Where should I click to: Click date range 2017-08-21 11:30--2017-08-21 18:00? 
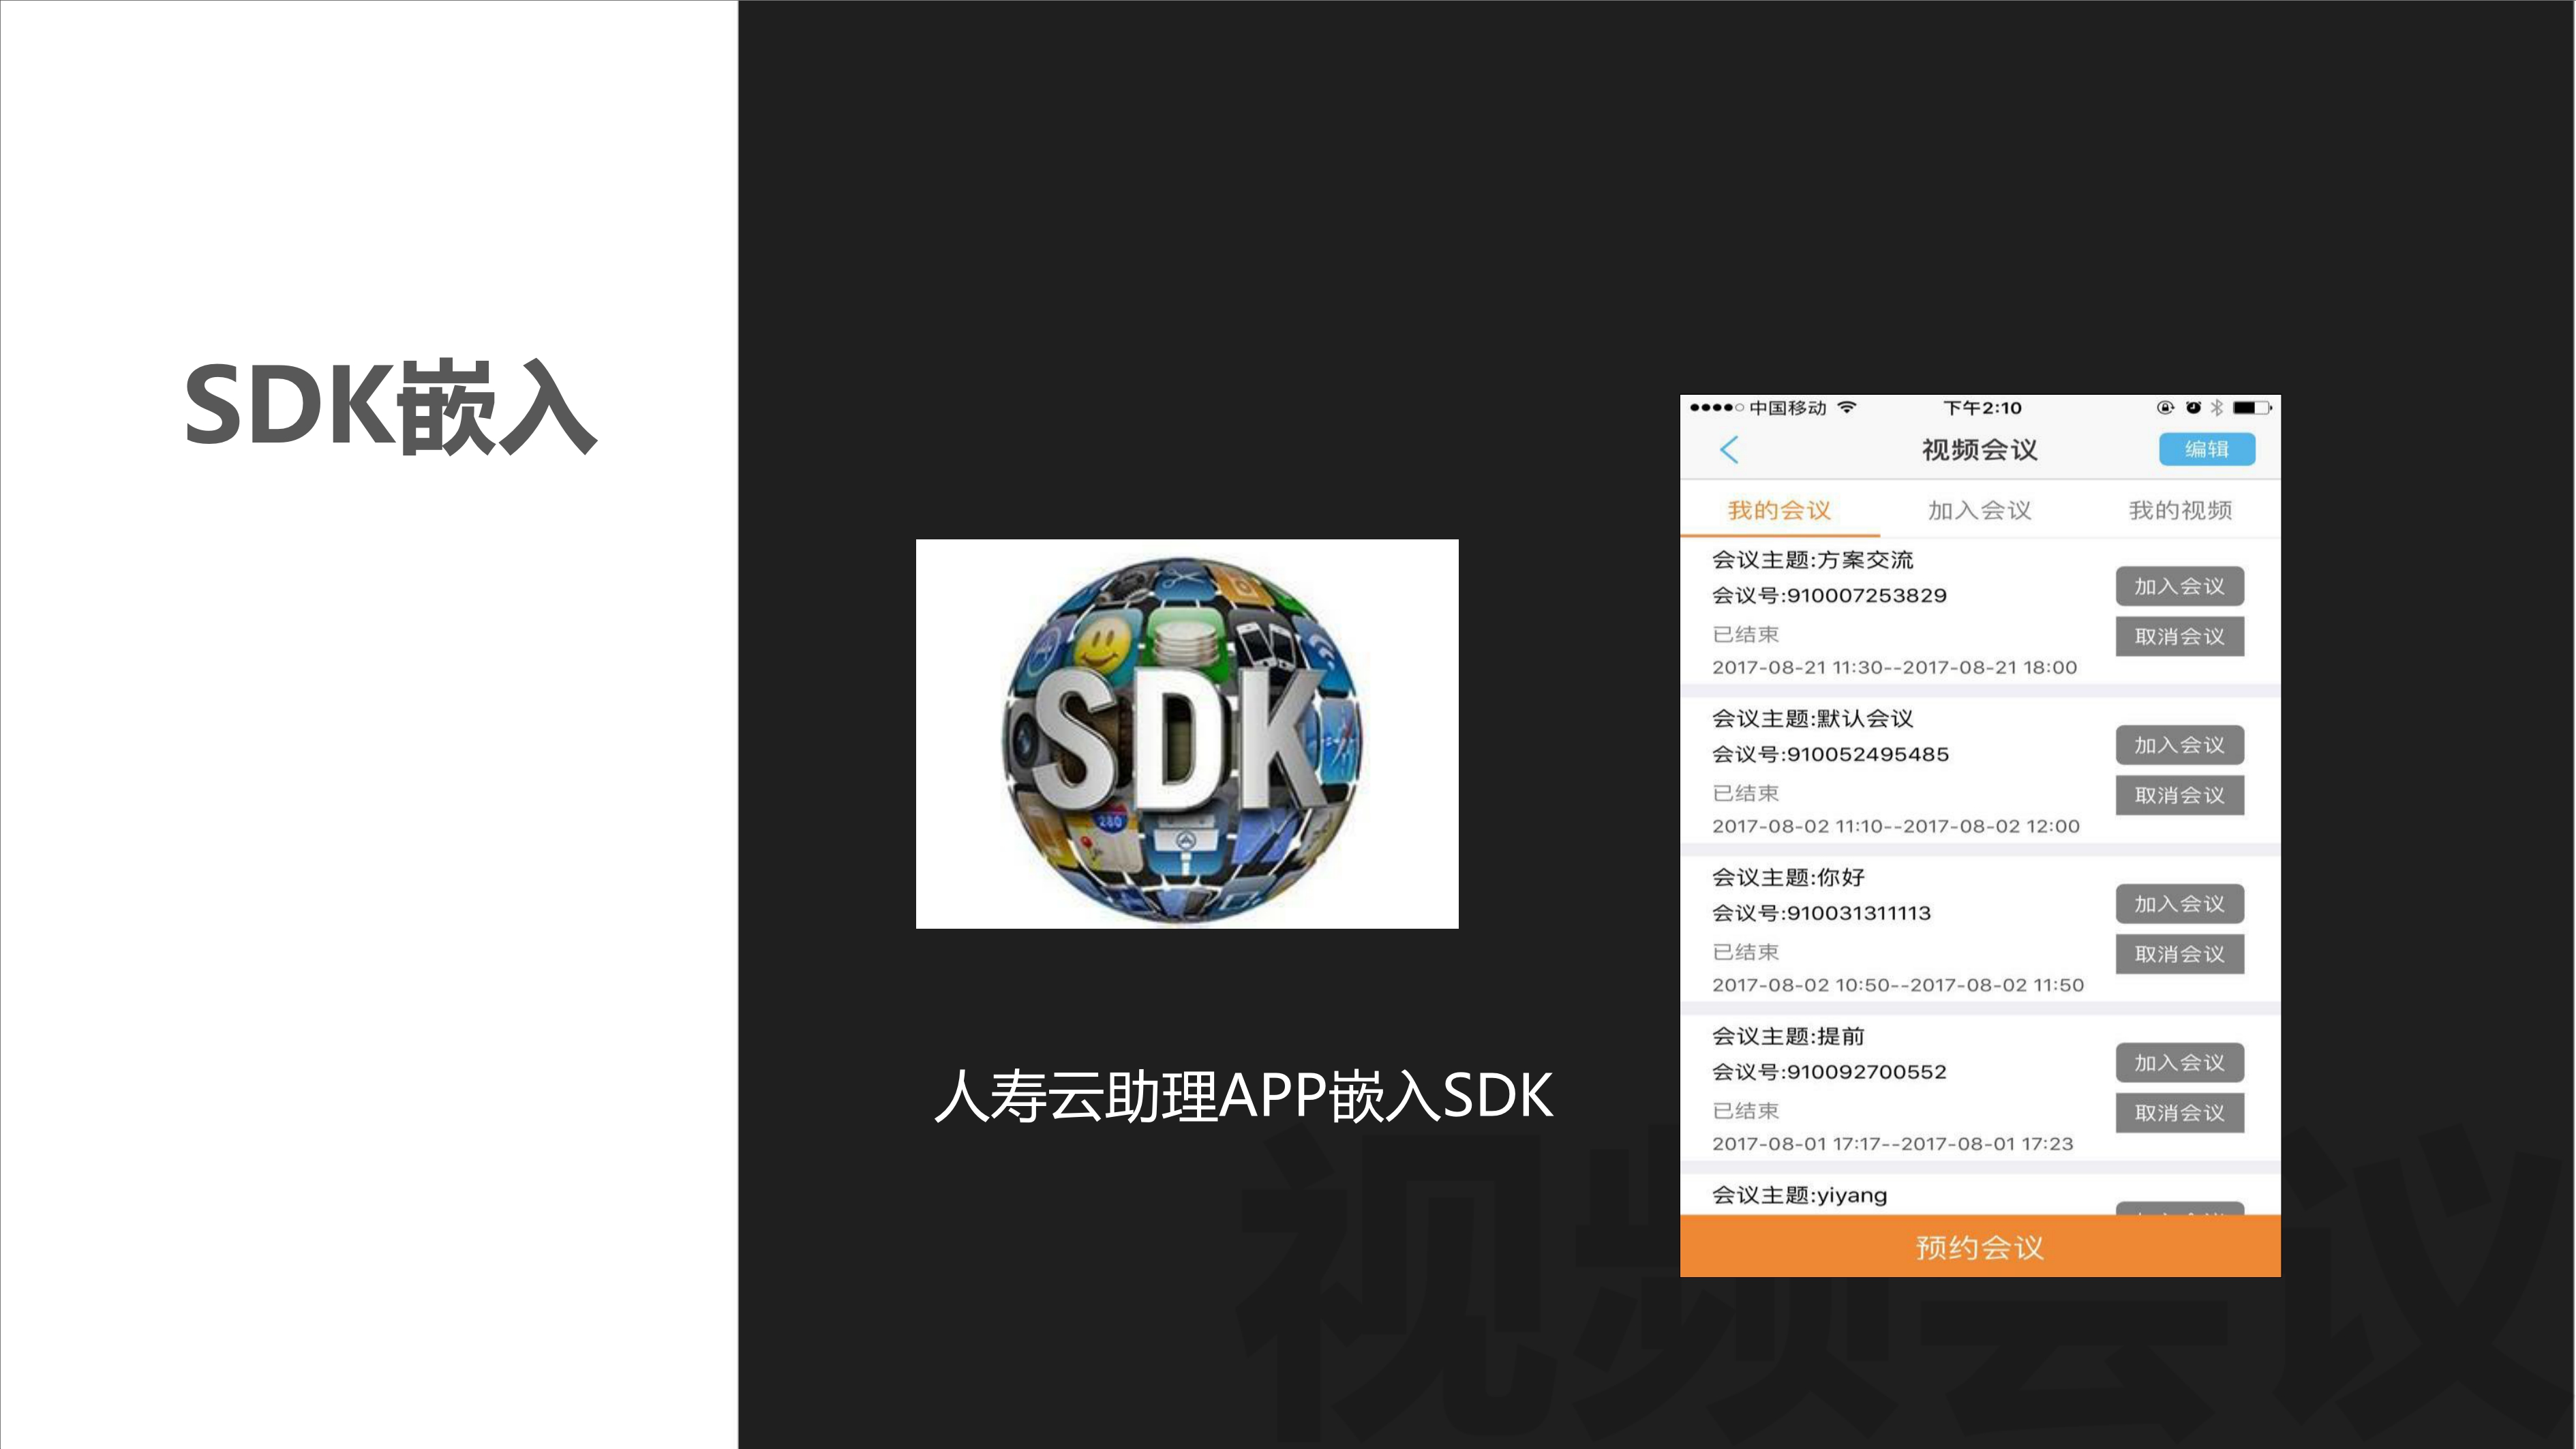coord(1894,667)
